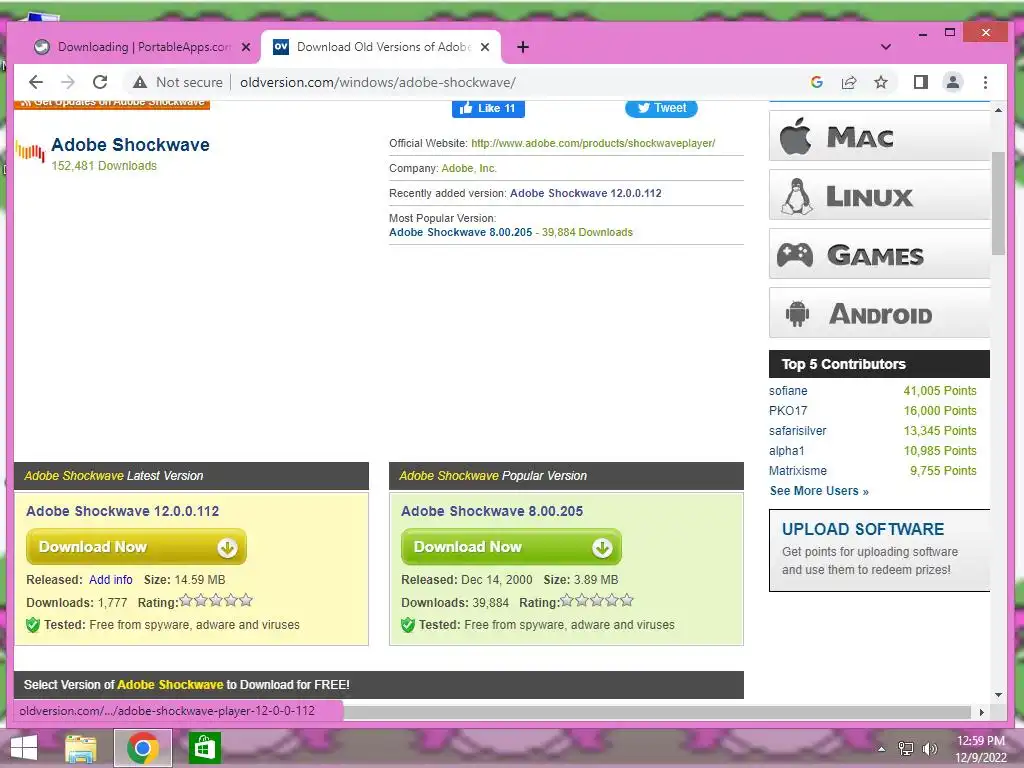The width and height of the screenshot is (1024, 768).
Task: Click the Not secure warning icon
Action: point(140,82)
